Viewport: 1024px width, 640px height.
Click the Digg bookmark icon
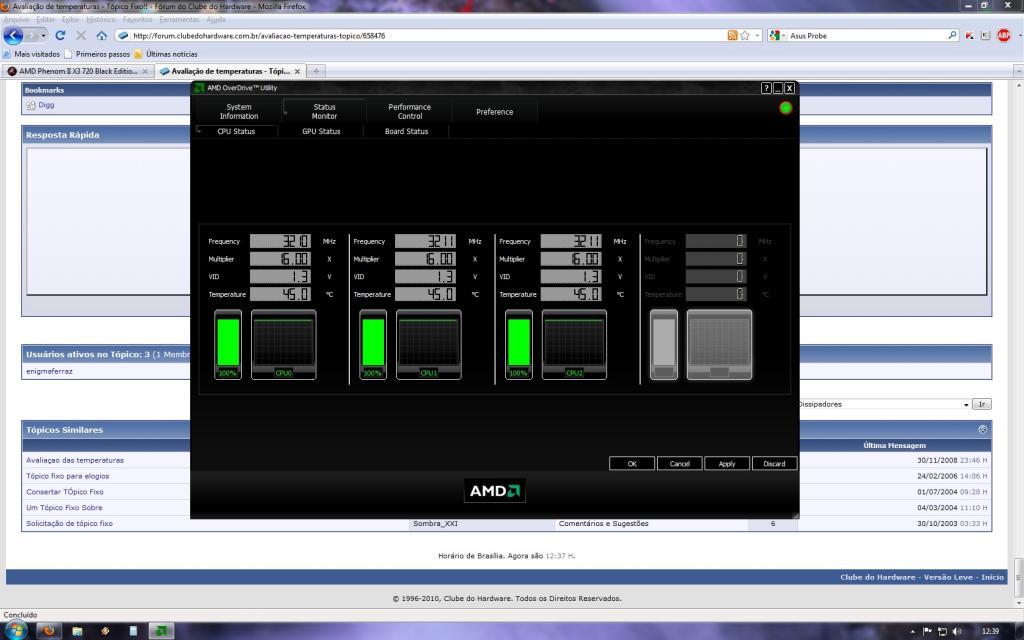pyautogui.click(x=31, y=105)
